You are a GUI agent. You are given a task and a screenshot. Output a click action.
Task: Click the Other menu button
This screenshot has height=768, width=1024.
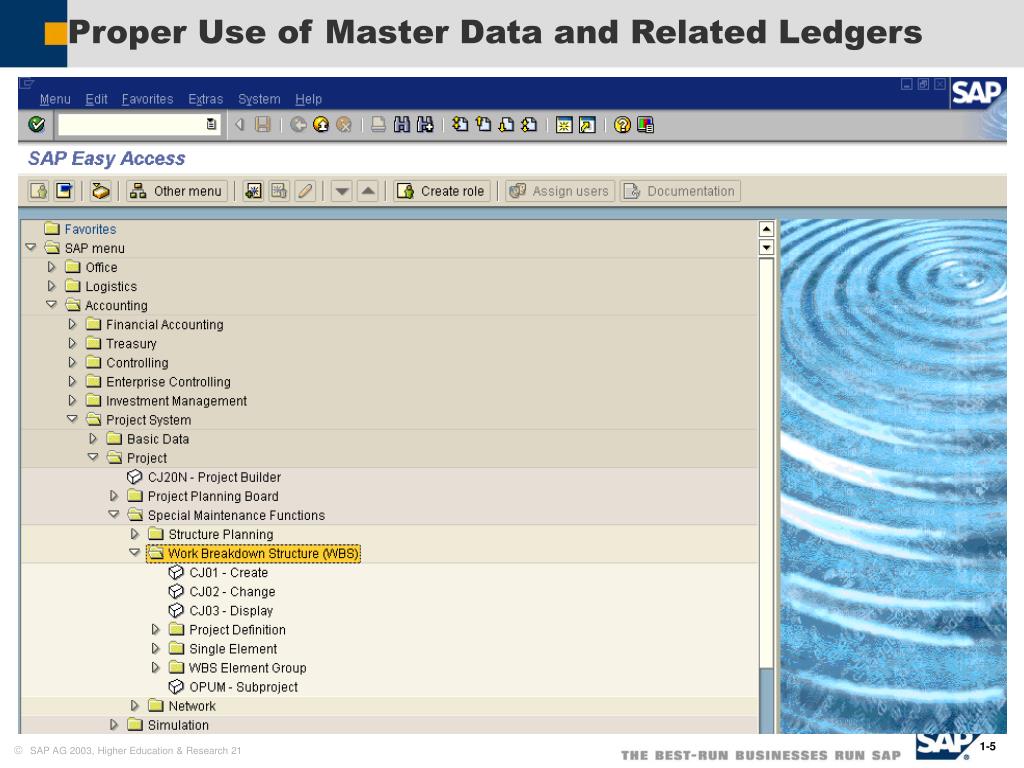tap(176, 191)
